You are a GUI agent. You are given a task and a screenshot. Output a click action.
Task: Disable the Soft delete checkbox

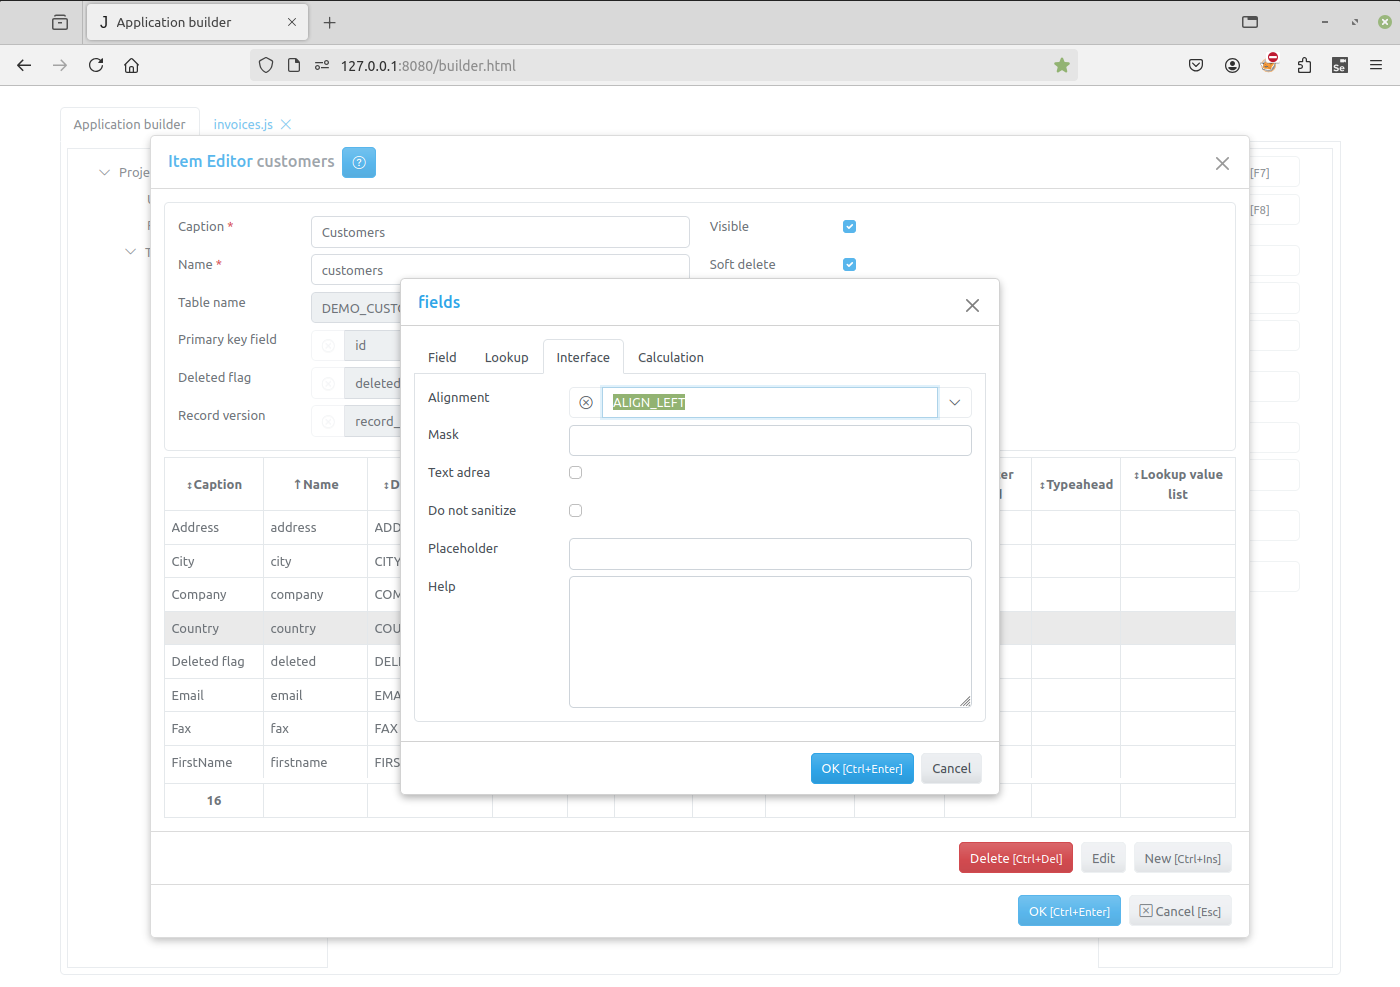pos(849,264)
